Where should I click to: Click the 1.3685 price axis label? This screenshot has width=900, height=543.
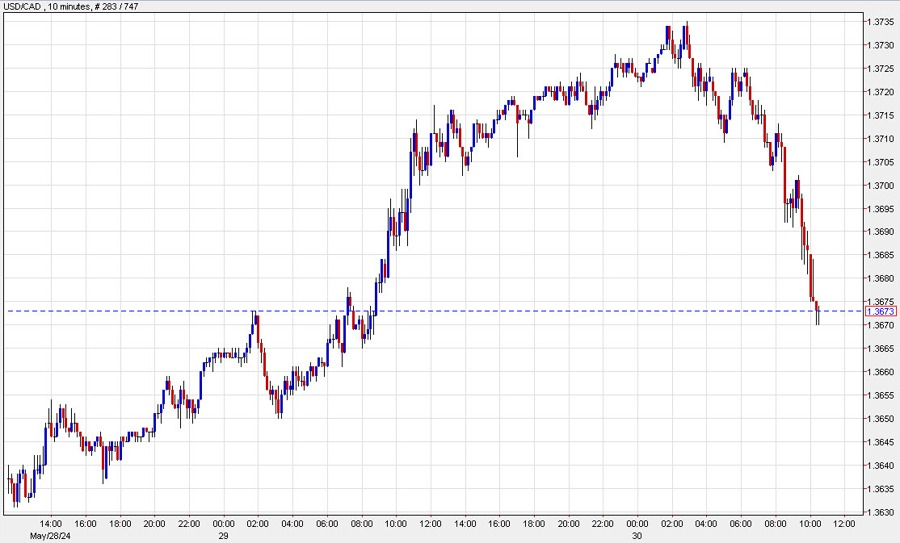click(x=880, y=255)
